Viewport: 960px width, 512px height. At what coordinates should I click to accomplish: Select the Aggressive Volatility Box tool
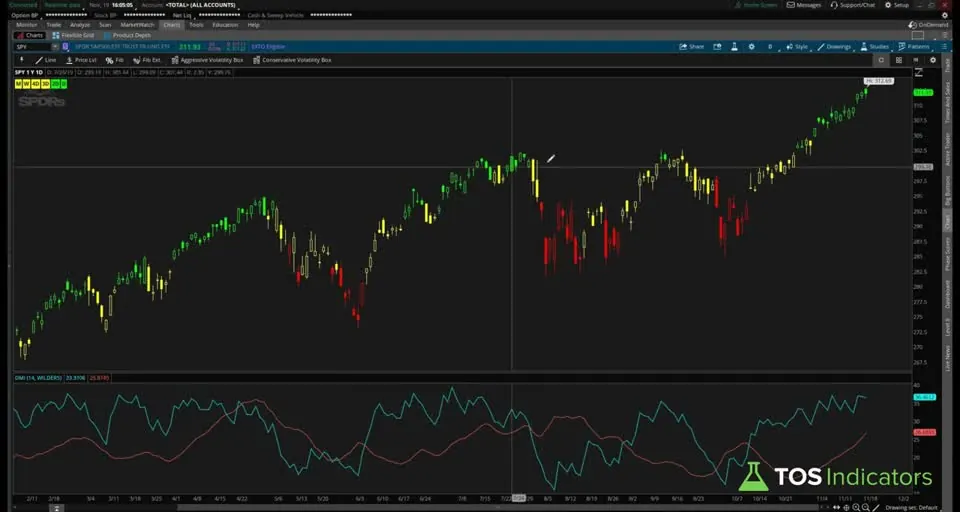[x=207, y=60]
